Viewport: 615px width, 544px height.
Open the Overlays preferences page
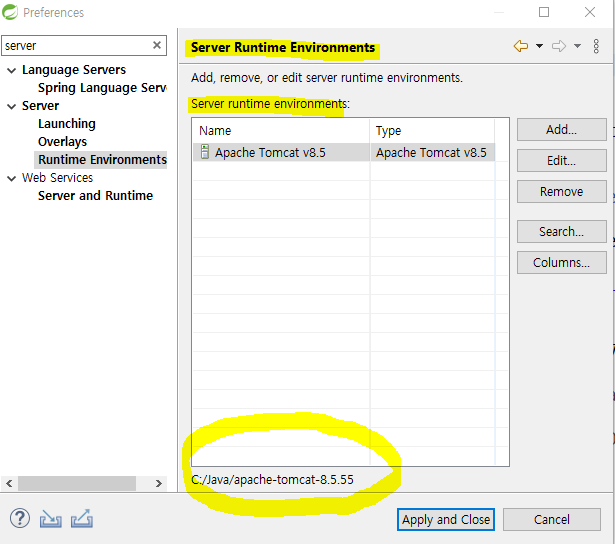62,142
